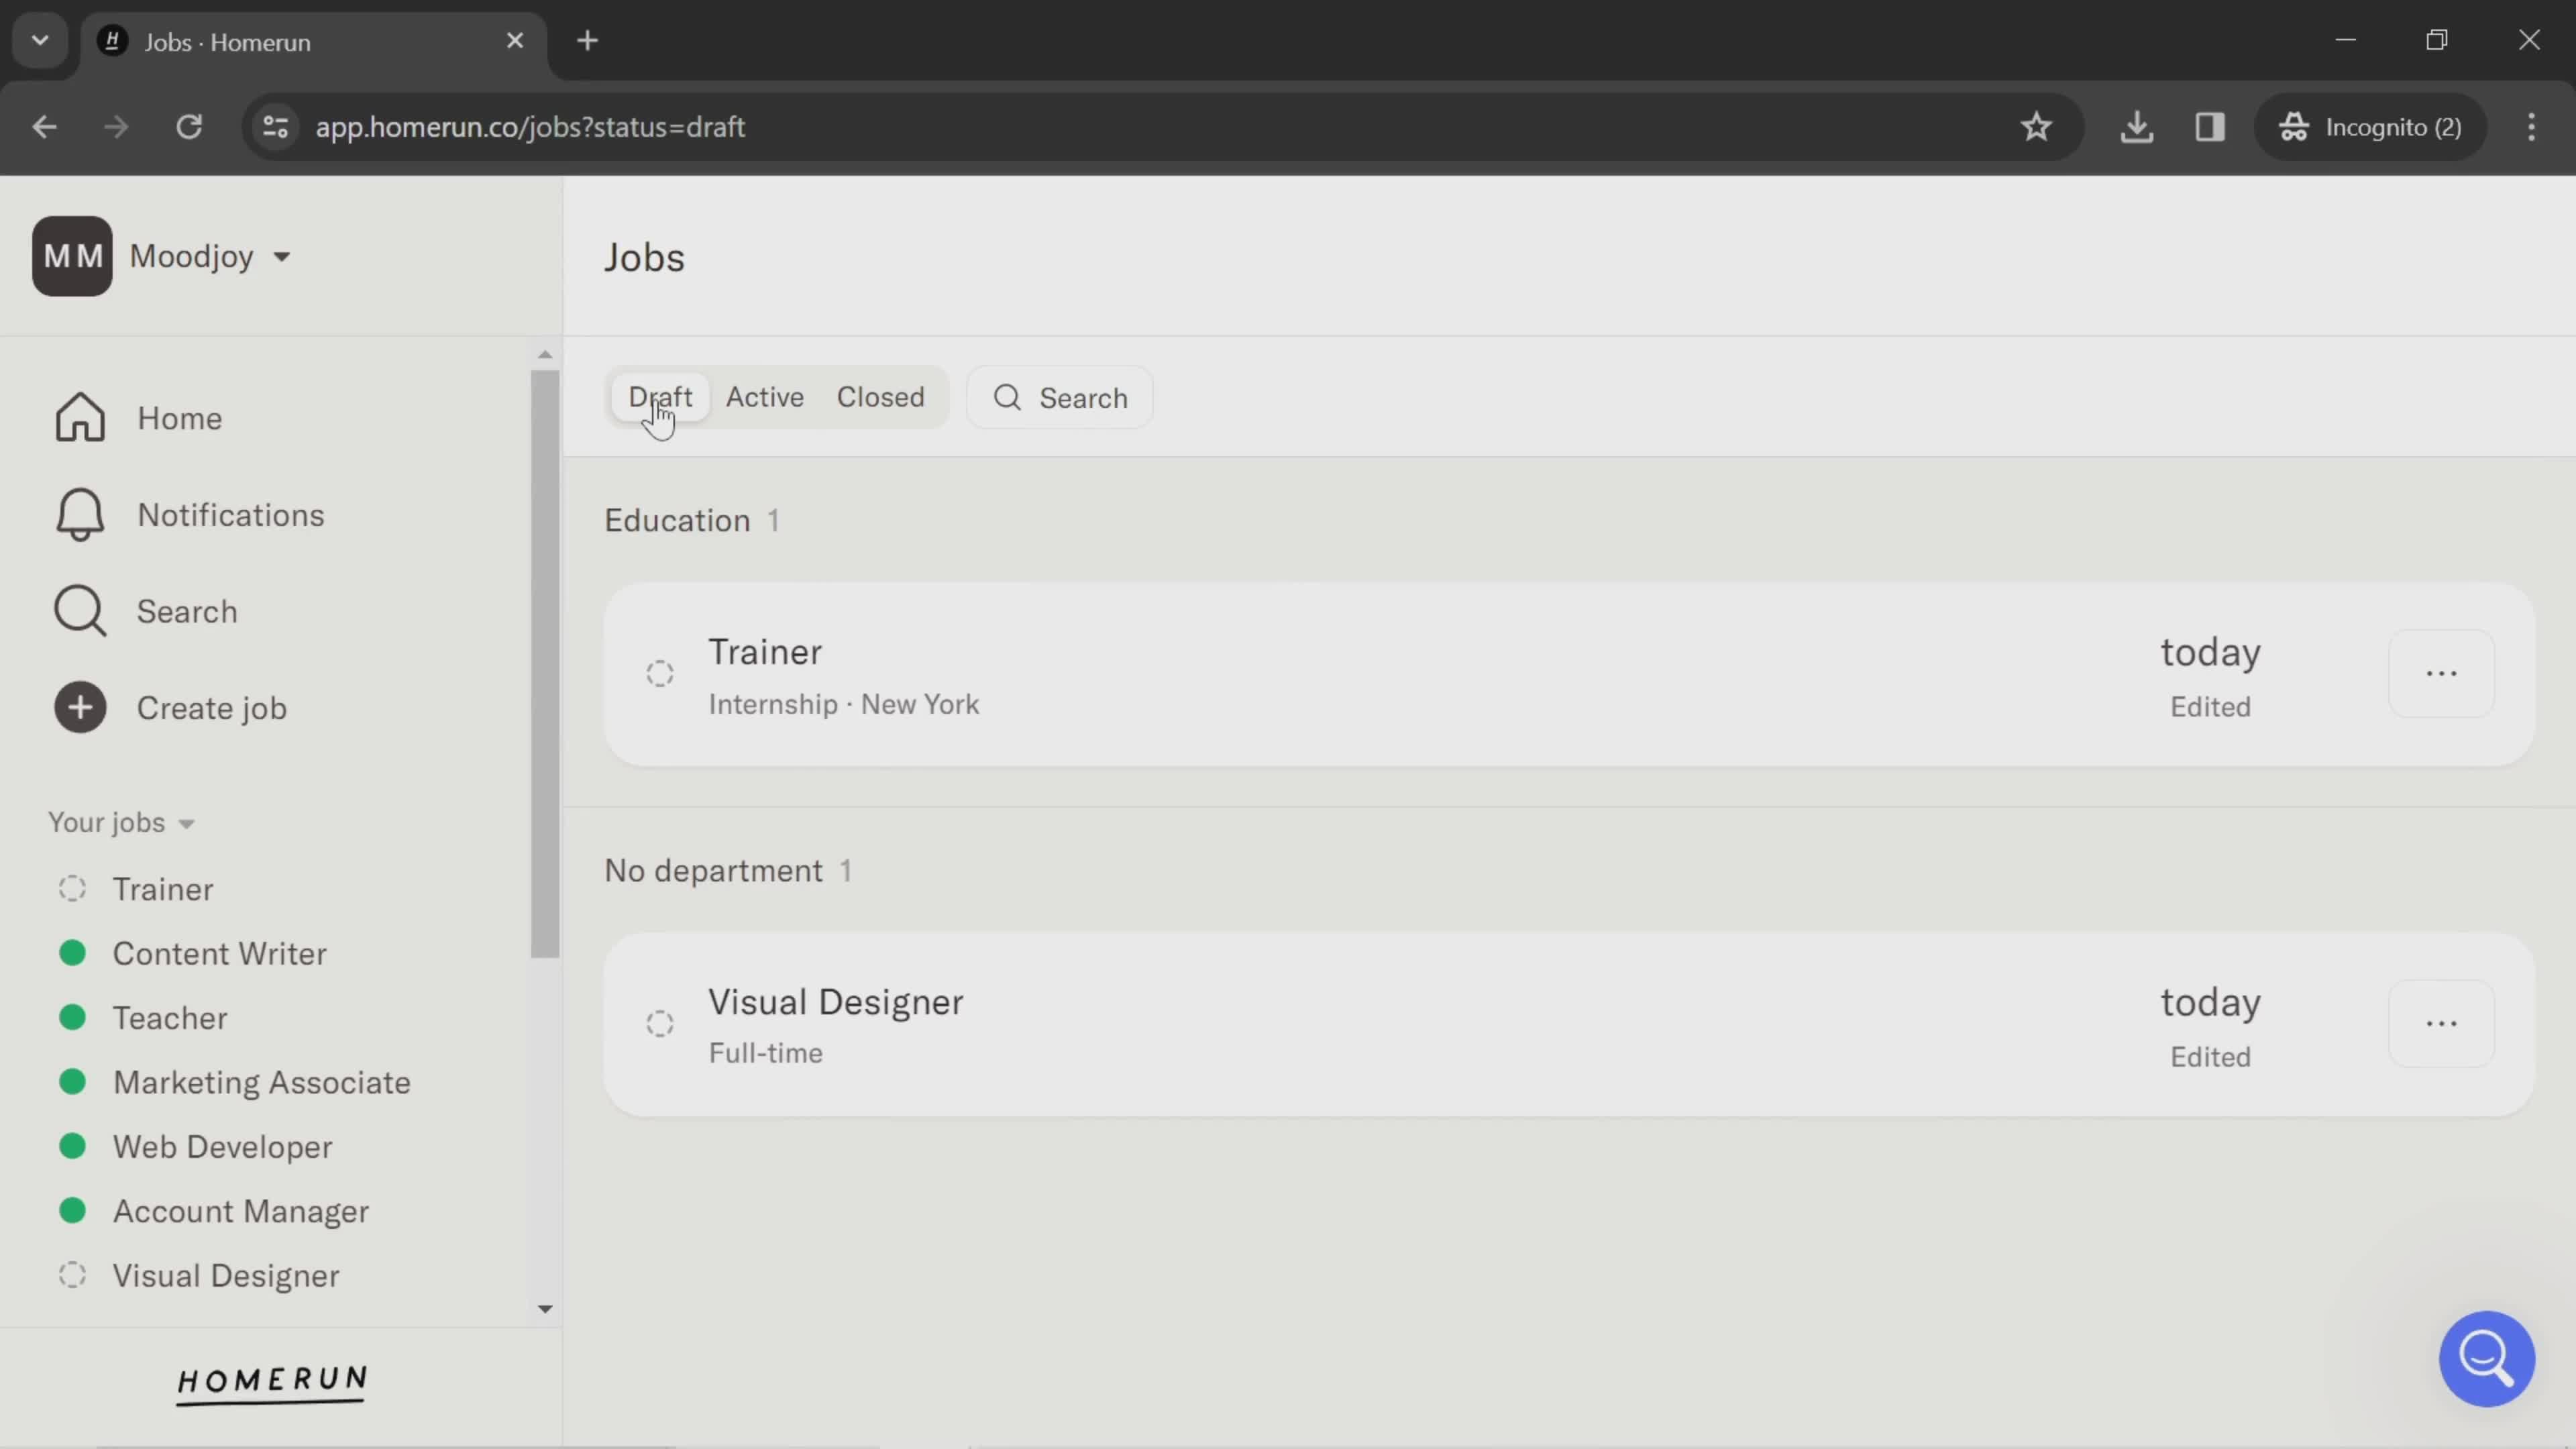Open the help chat bubble button
This screenshot has width=2576, height=1449.
(2486, 1358)
